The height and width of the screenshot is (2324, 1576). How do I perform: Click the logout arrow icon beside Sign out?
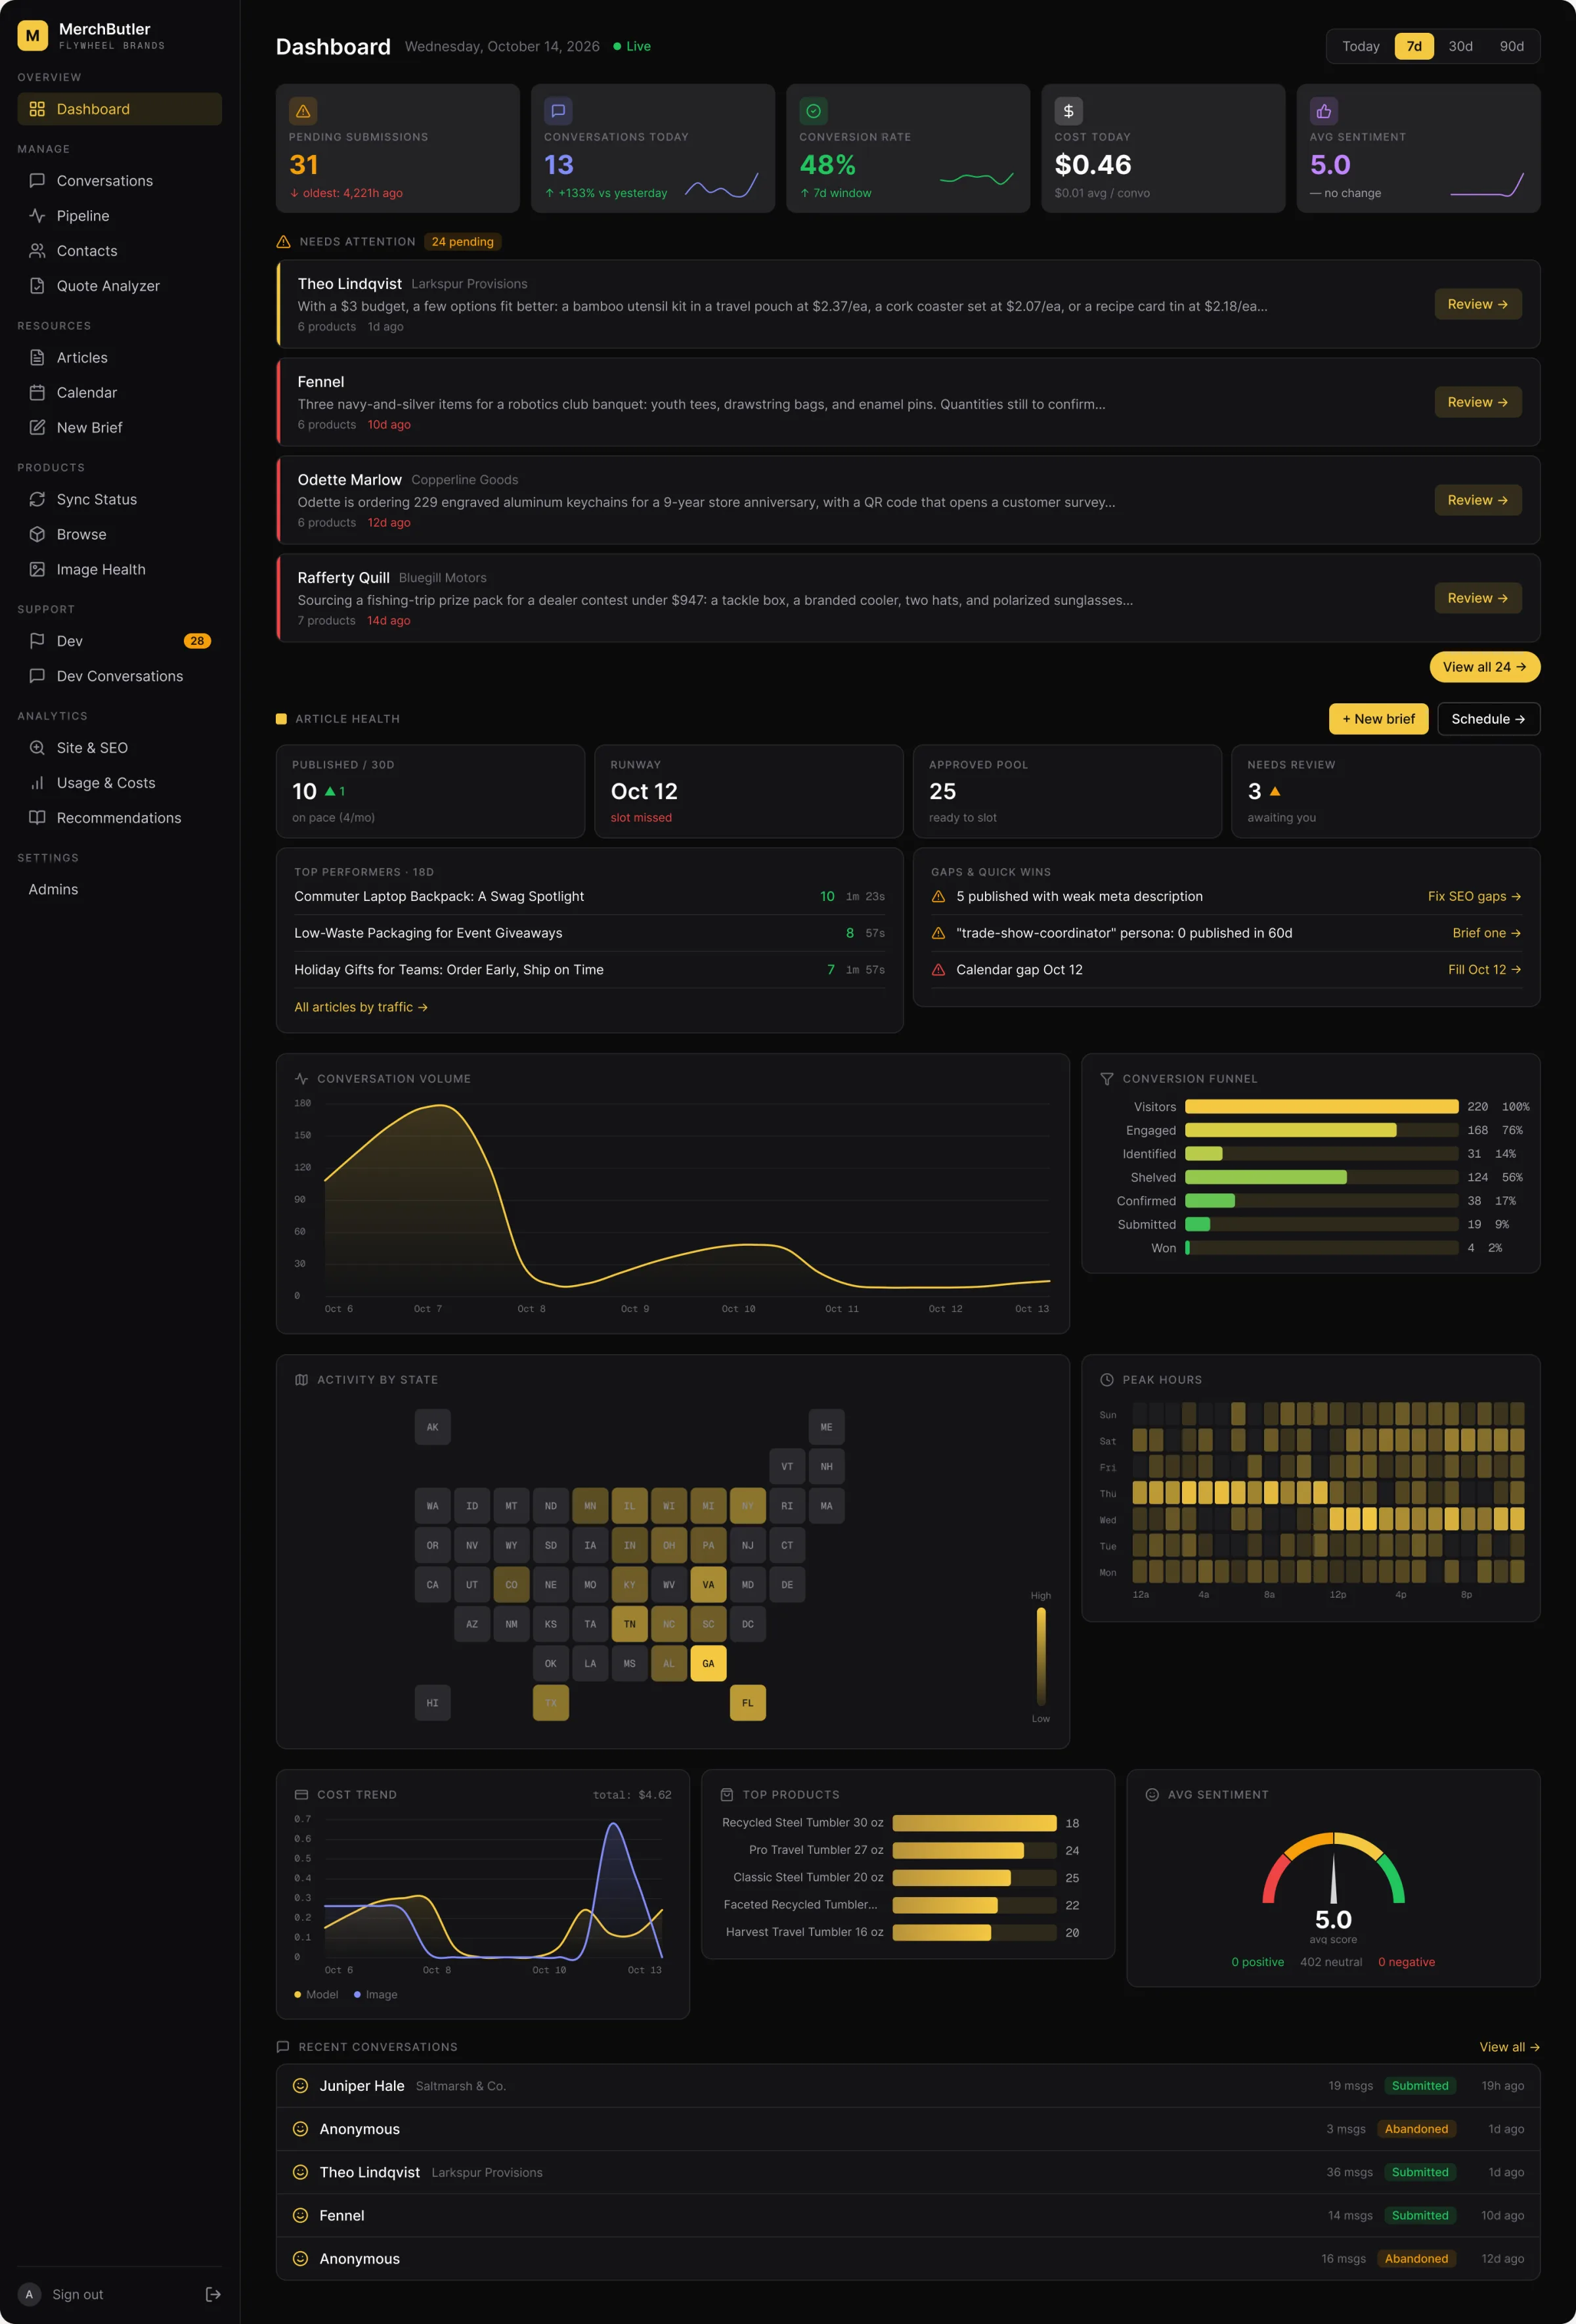(x=213, y=2294)
